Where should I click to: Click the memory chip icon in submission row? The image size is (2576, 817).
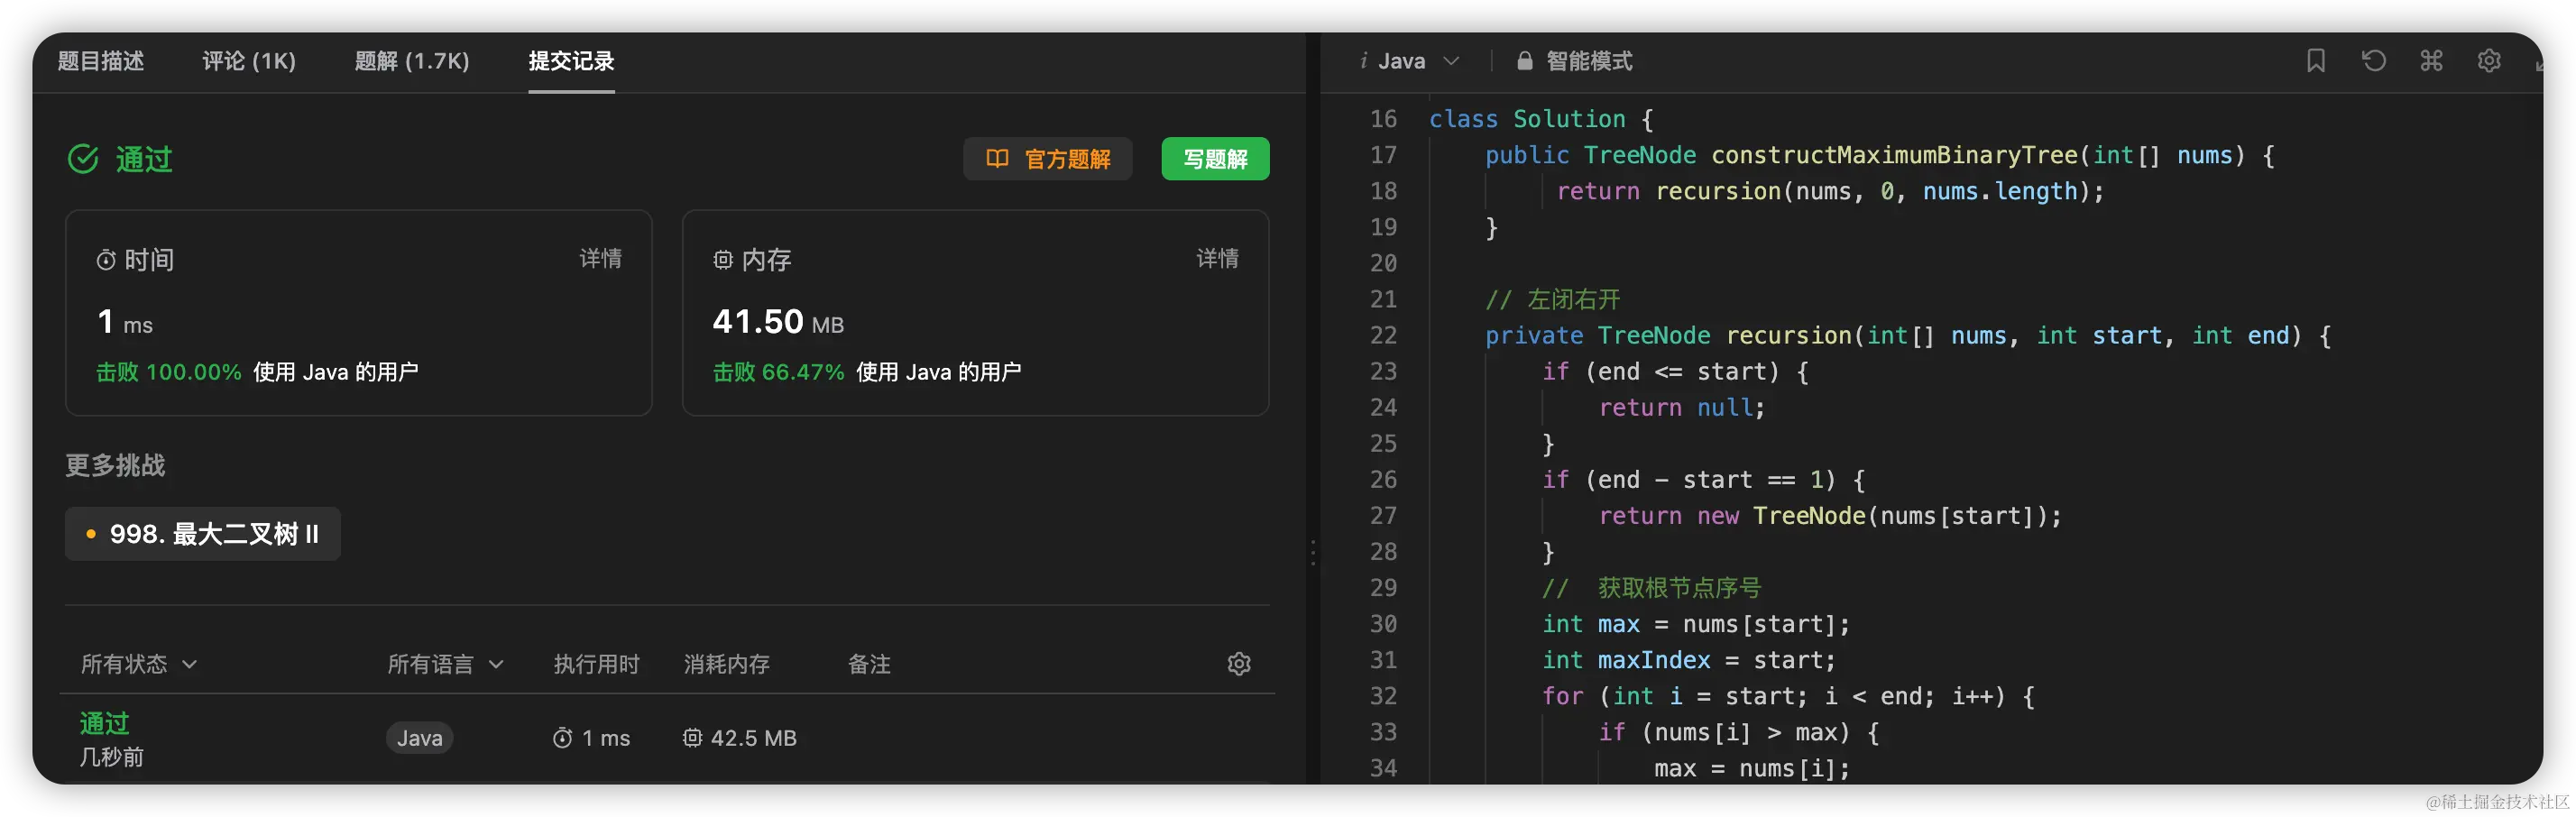692,738
